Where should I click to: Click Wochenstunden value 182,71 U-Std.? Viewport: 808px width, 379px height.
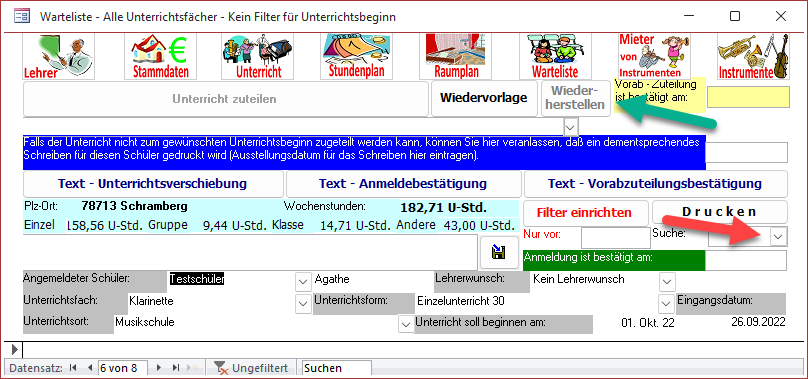click(x=443, y=208)
